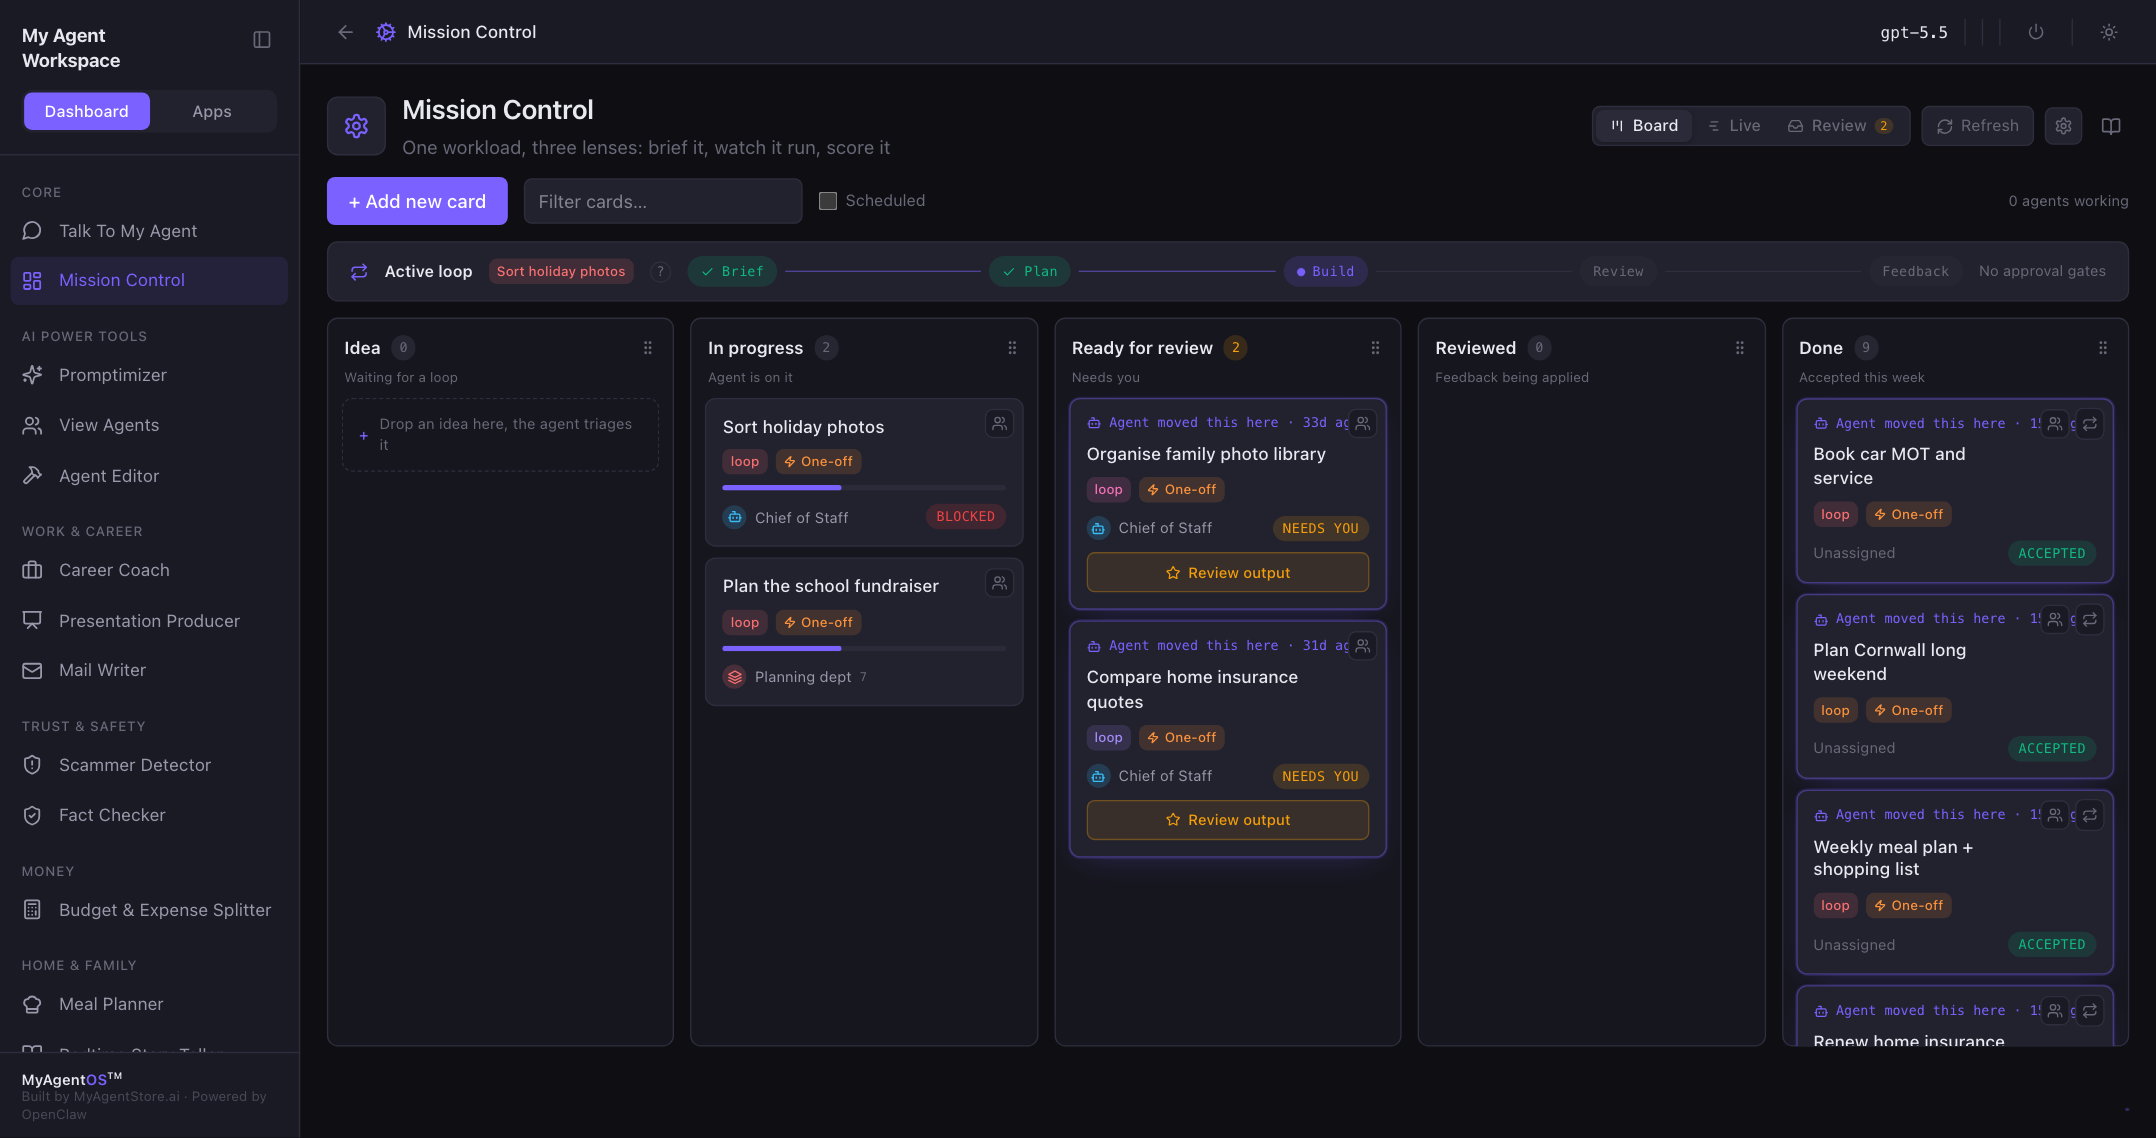2156x1138 pixels.
Task: Open Promptimizer tool
Action: pos(149,375)
